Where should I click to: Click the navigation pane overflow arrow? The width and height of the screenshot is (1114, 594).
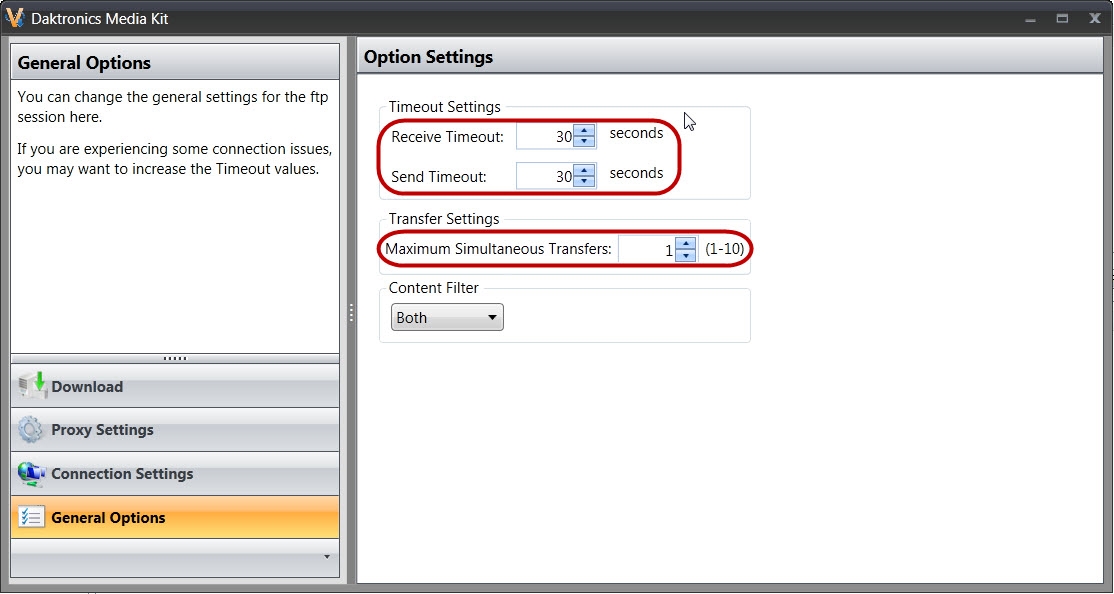click(326, 557)
